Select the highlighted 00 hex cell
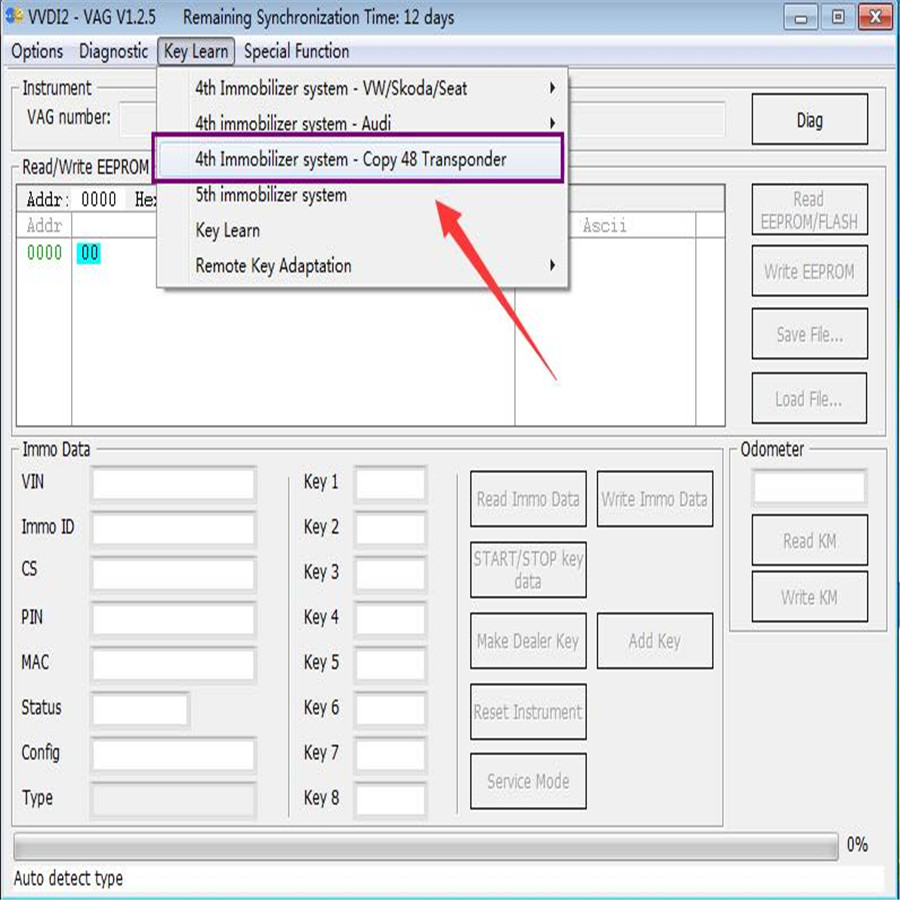The width and height of the screenshot is (900, 900). 89,254
